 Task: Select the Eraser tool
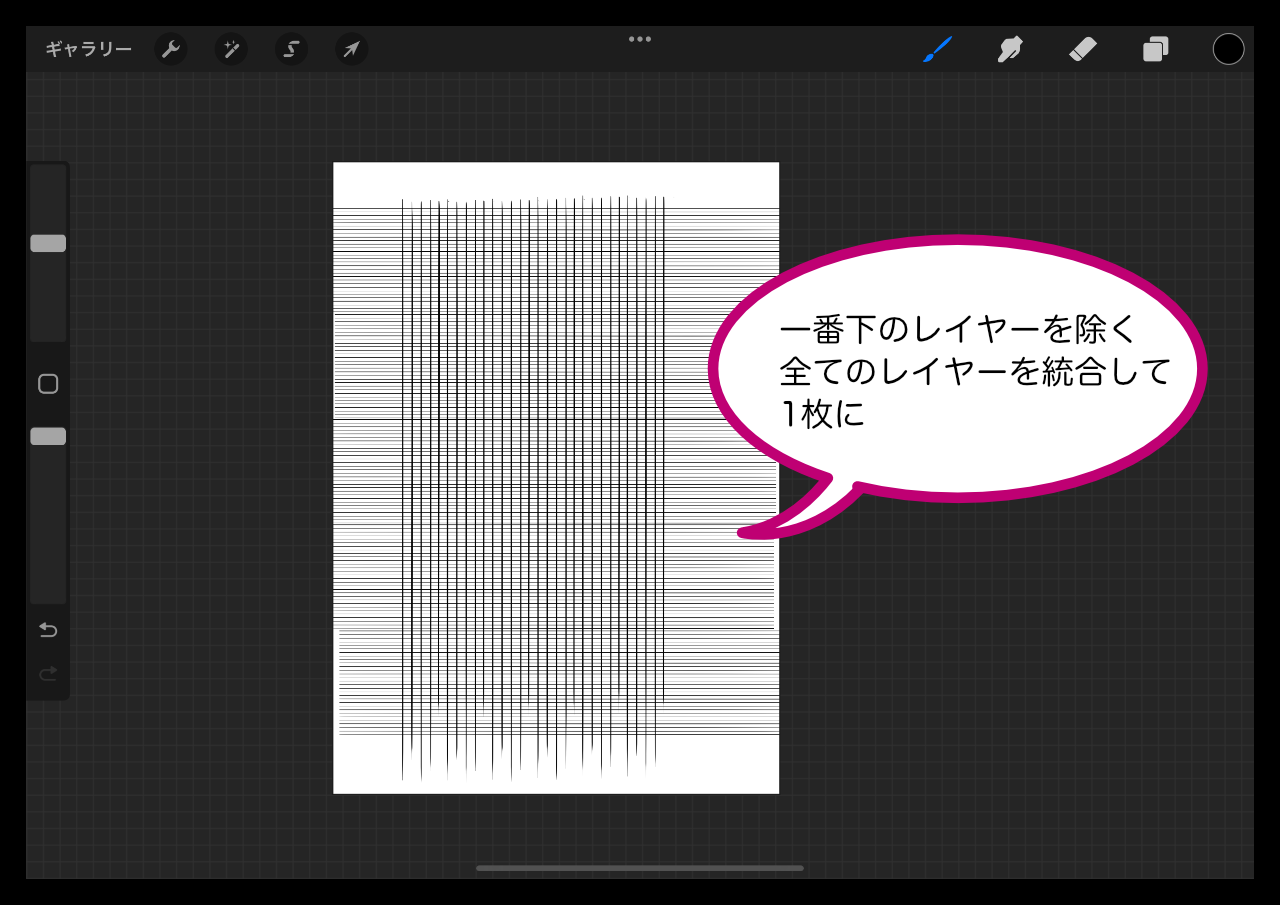1083,49
